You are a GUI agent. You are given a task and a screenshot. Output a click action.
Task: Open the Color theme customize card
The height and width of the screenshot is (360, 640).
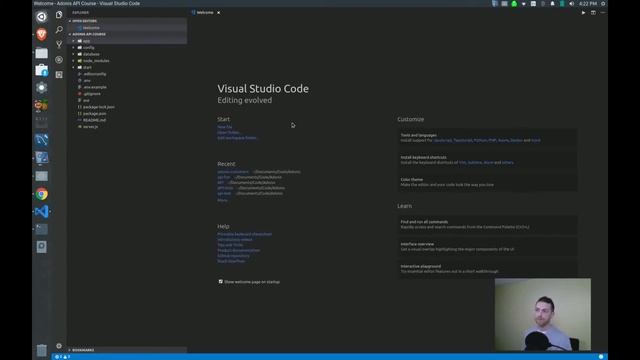488,182
